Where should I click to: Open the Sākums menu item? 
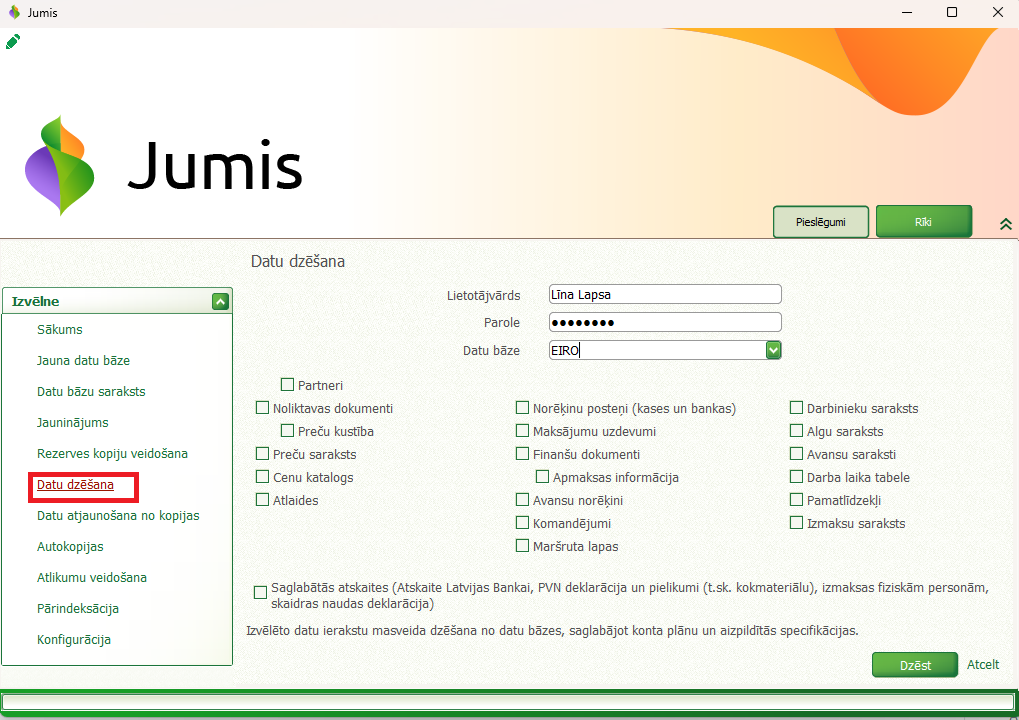tap(60, 329)
